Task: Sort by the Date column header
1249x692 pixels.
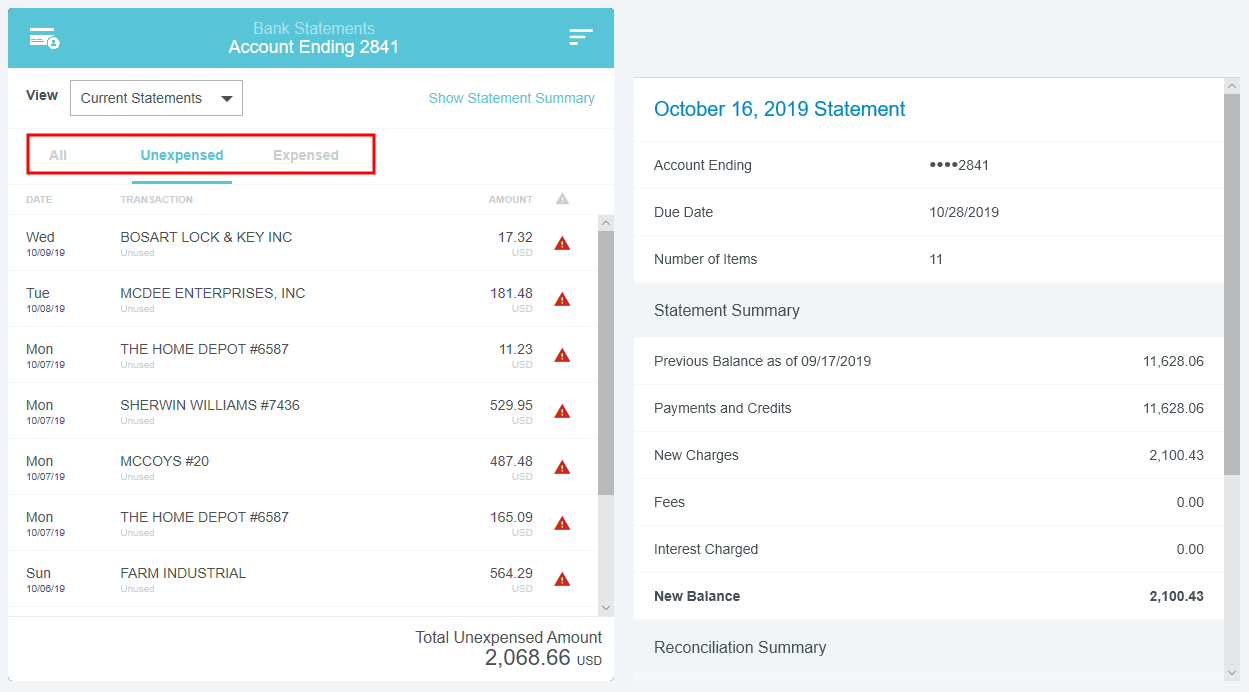Action: tap(39, 199)
